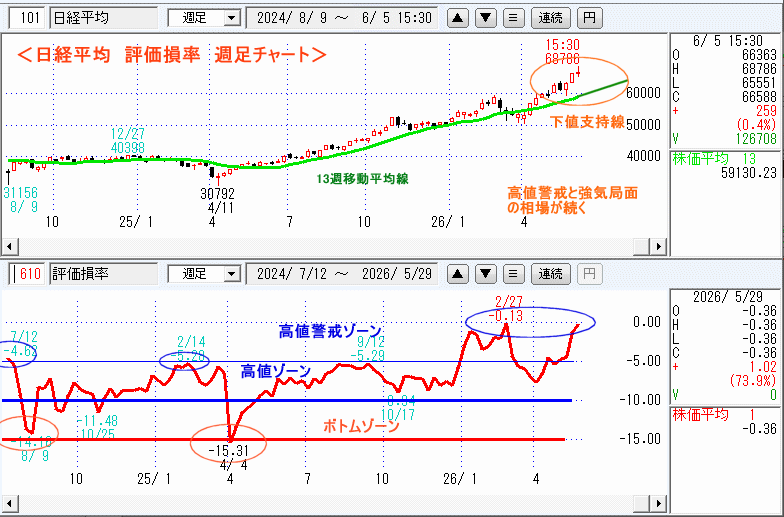Click the date range field 2024/8/9 ～ 6/5 15:30
The height and width of the screenshot is (517, 784).
coord(342,18)
